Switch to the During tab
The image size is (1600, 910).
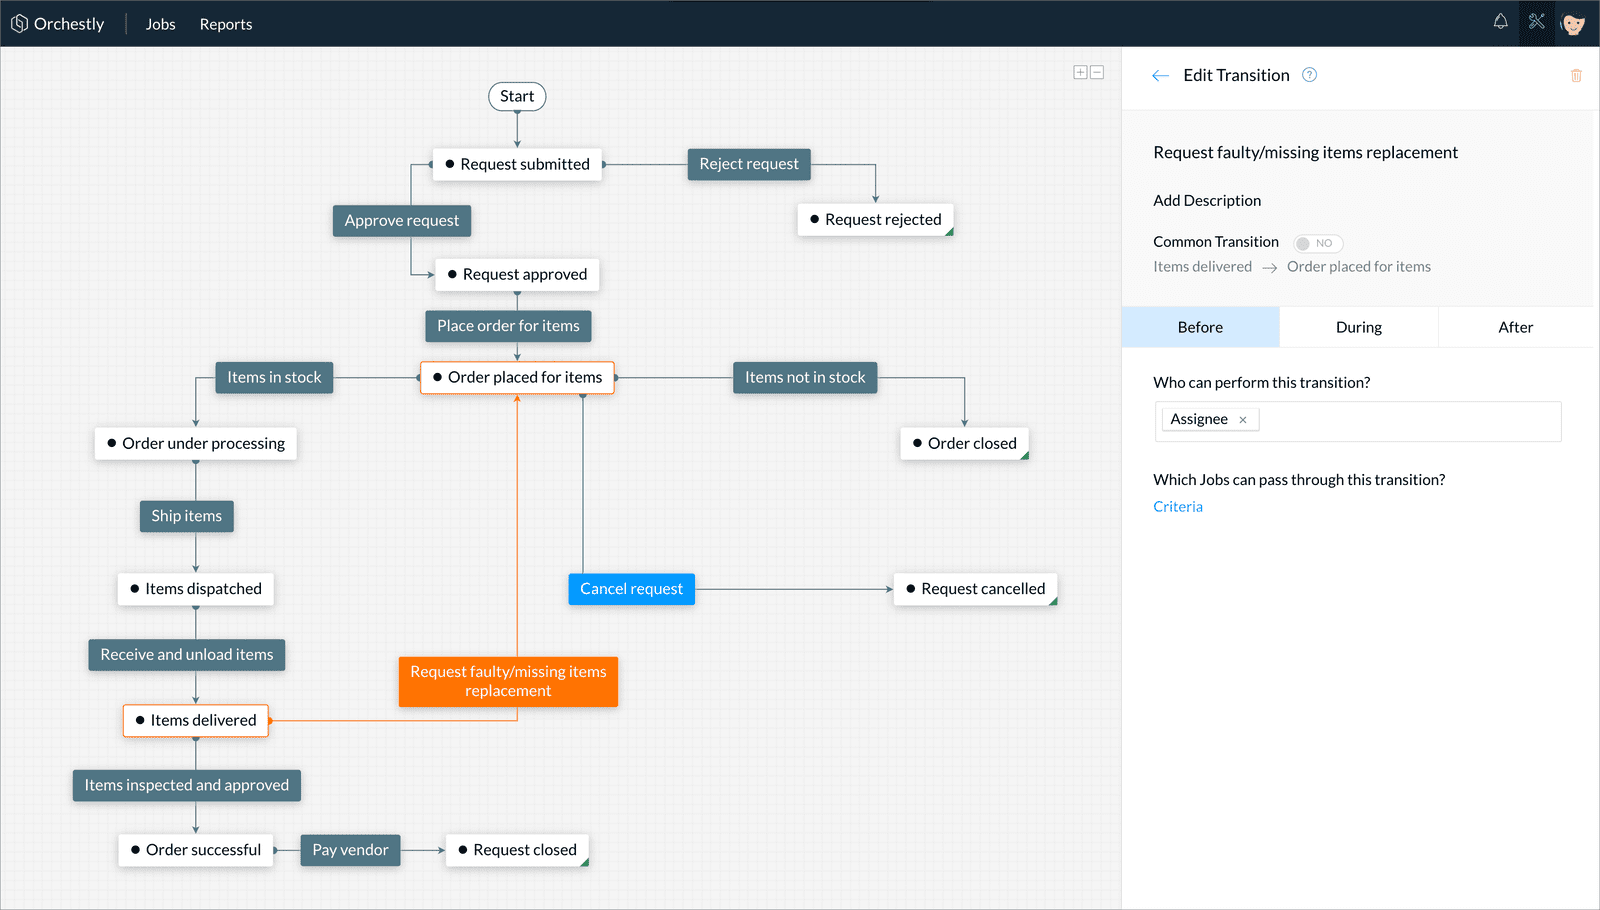pyautogui.click(x=1358, y=327)
